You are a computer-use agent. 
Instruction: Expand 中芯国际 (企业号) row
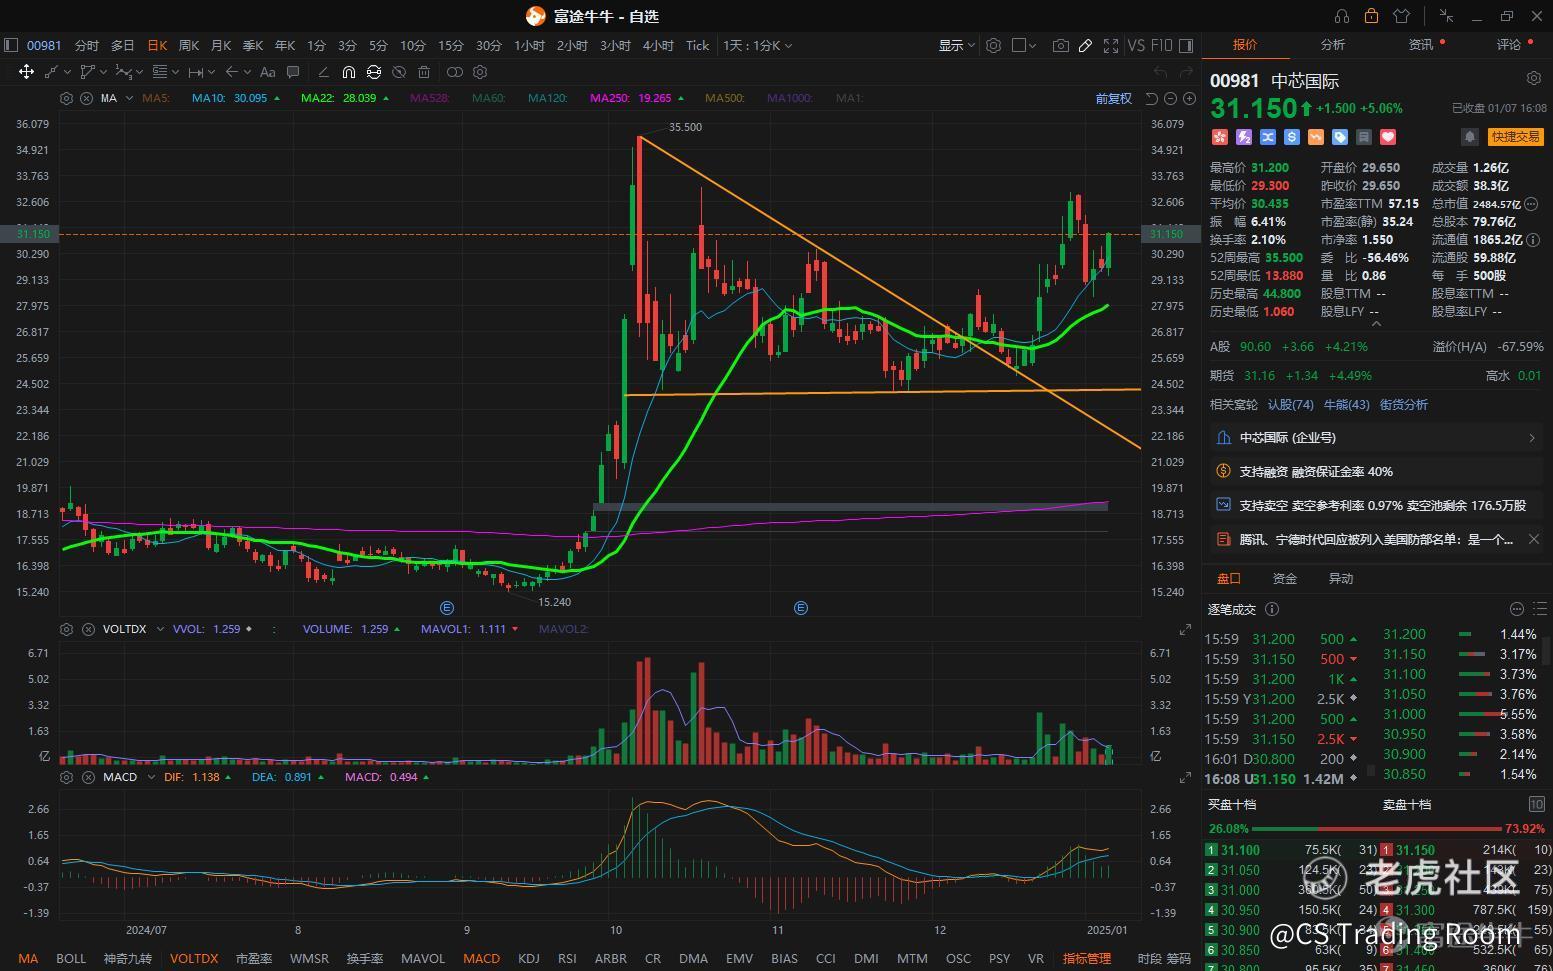(1377, 438)
